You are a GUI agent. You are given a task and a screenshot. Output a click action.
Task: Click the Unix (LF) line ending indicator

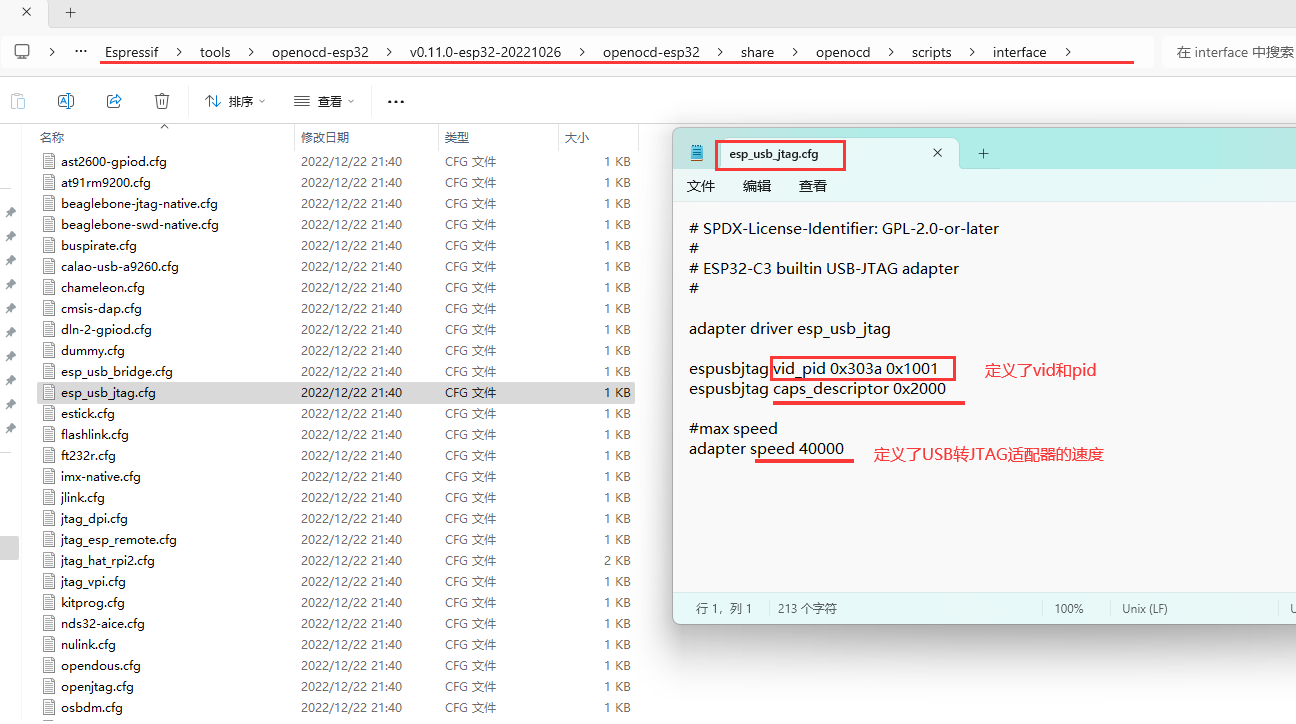tap(1144, 608)
